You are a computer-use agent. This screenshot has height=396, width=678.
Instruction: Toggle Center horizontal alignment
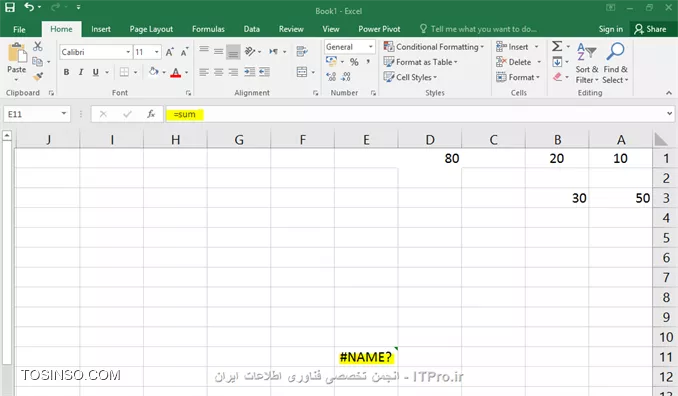219,72
